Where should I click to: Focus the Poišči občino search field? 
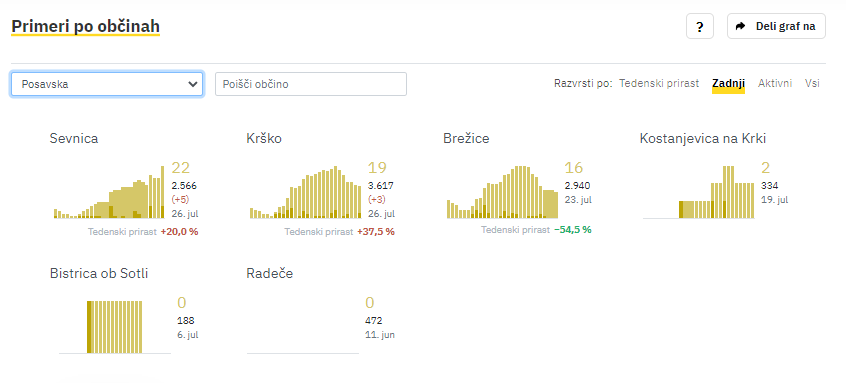[311, 84]
